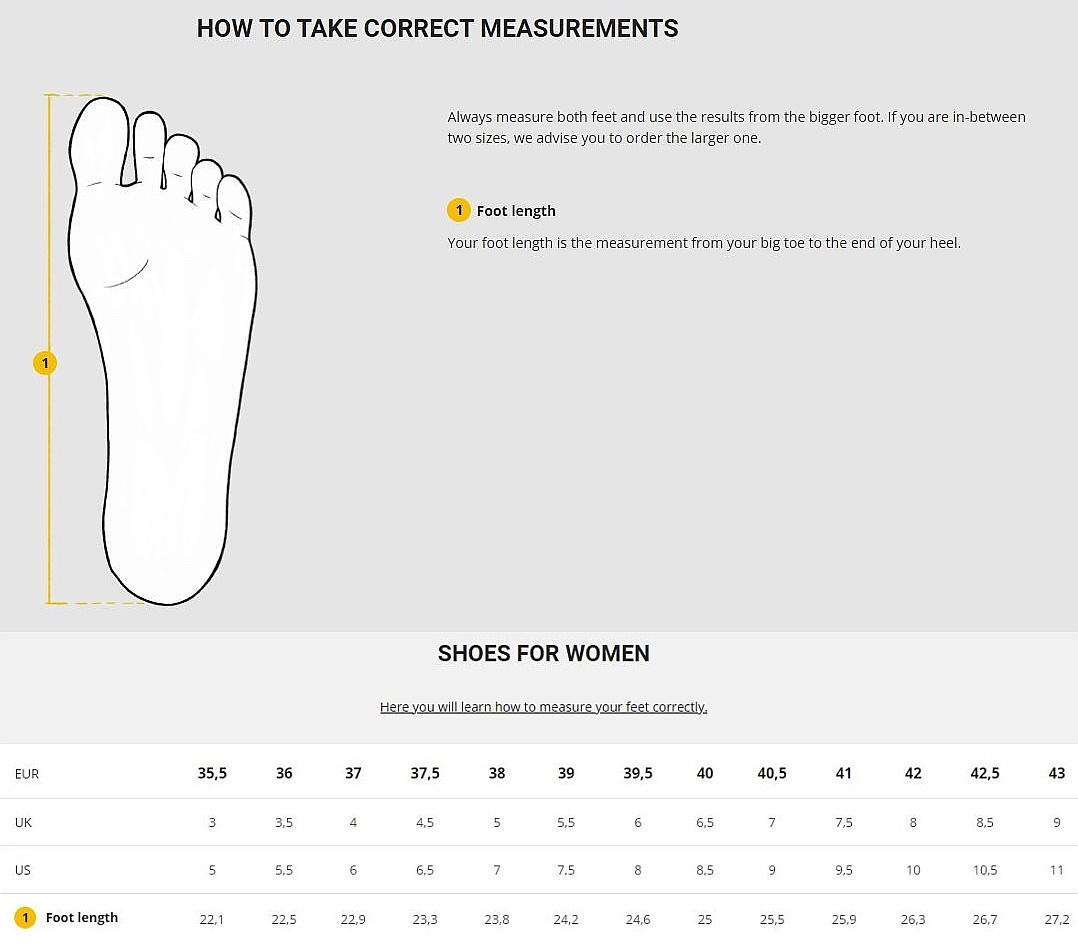Click the bold Foot length heading above the description
This screenshot has height=948, width=1078.
[516, 211]
